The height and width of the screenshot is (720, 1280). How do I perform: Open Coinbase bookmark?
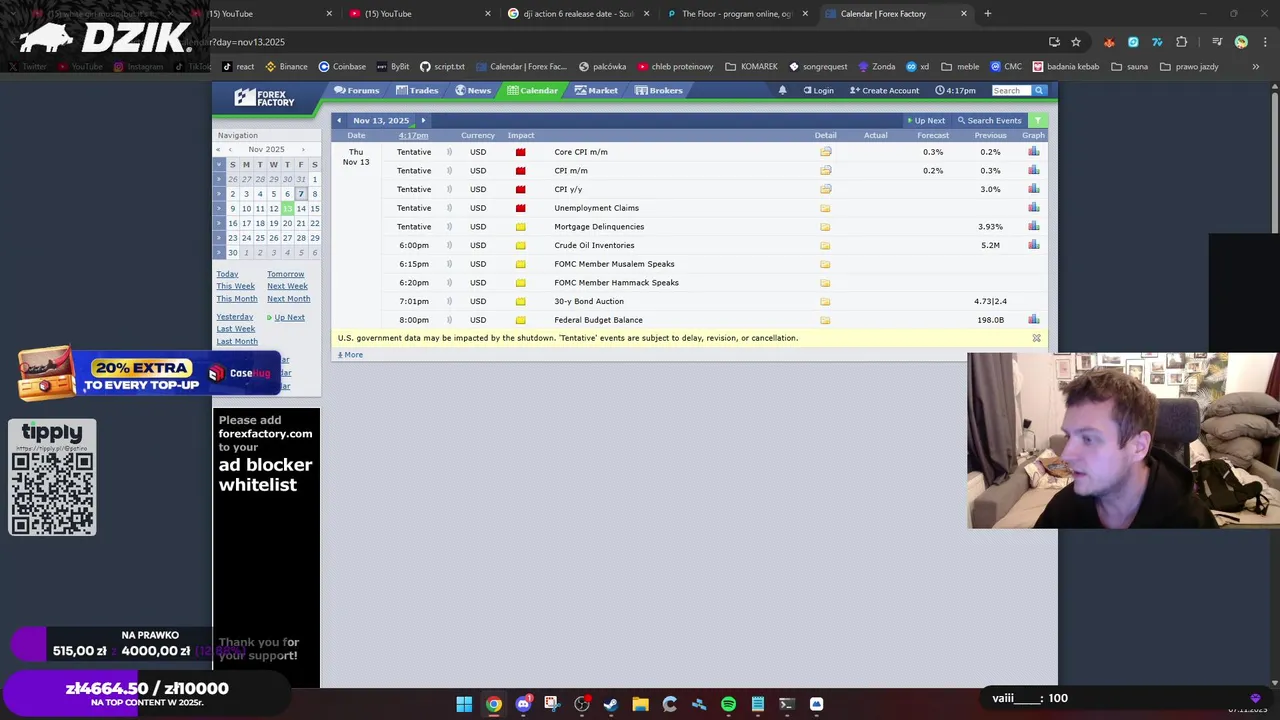pyautogui.click(x=342, y=67)
